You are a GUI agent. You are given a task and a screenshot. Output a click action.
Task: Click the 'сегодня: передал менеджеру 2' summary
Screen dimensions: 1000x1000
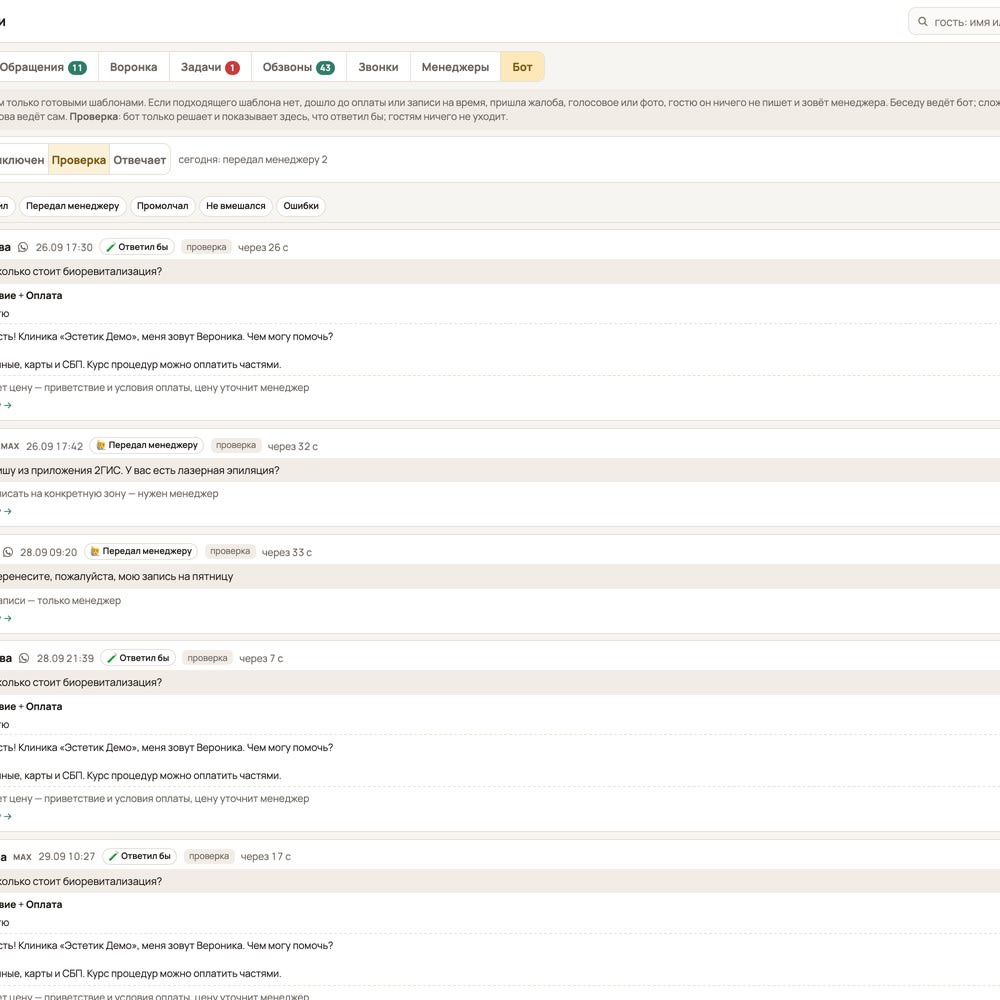(x=253, y=159)
